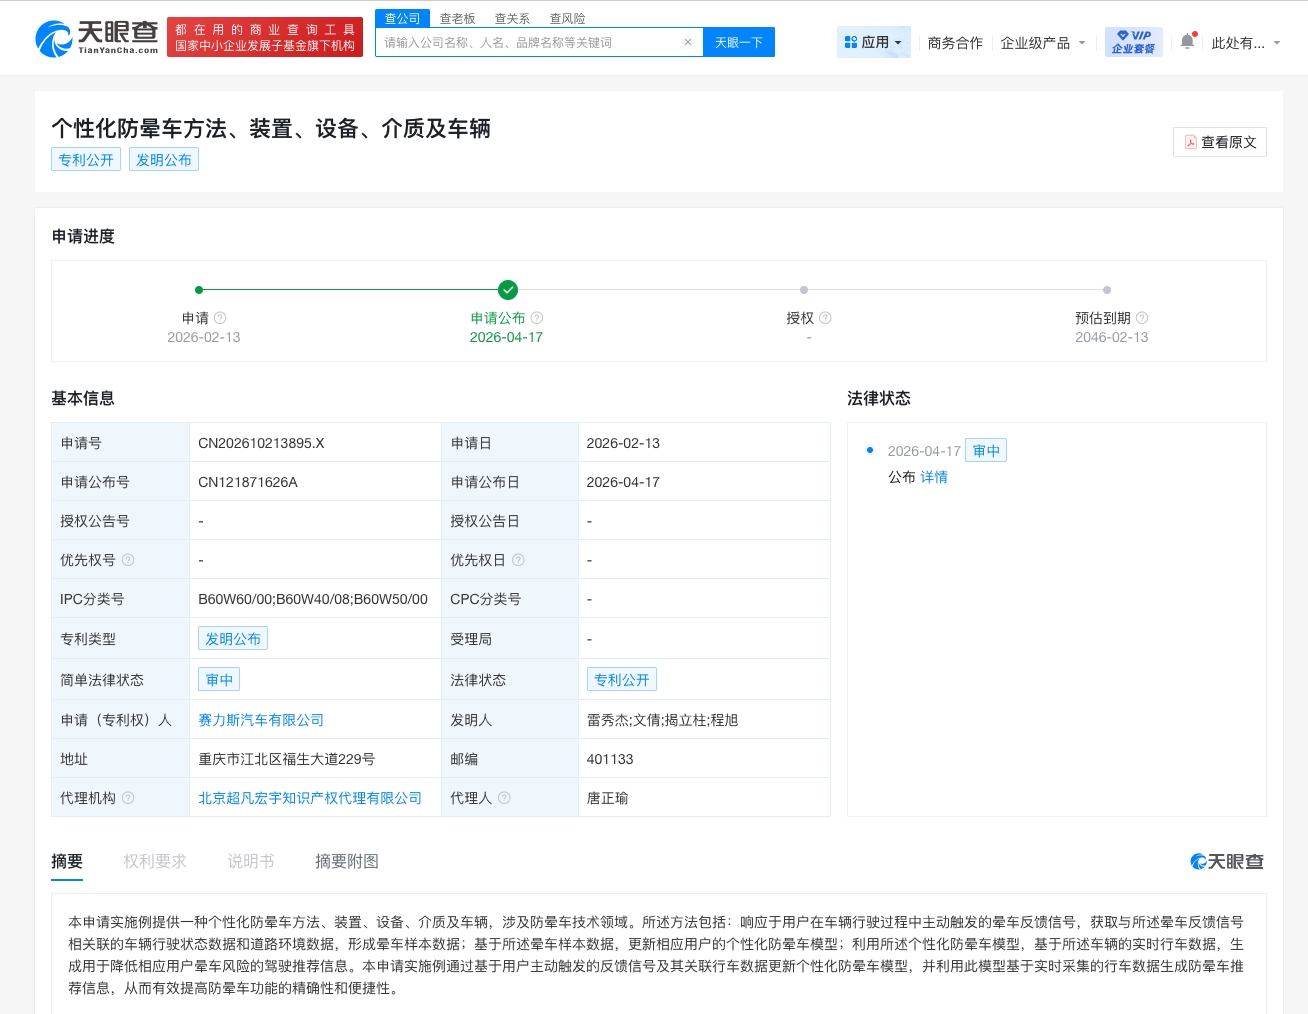Click the 代理人 help question icon
The height and width of the screenshot is (1014, 1308).
click(x=505, y=798)
